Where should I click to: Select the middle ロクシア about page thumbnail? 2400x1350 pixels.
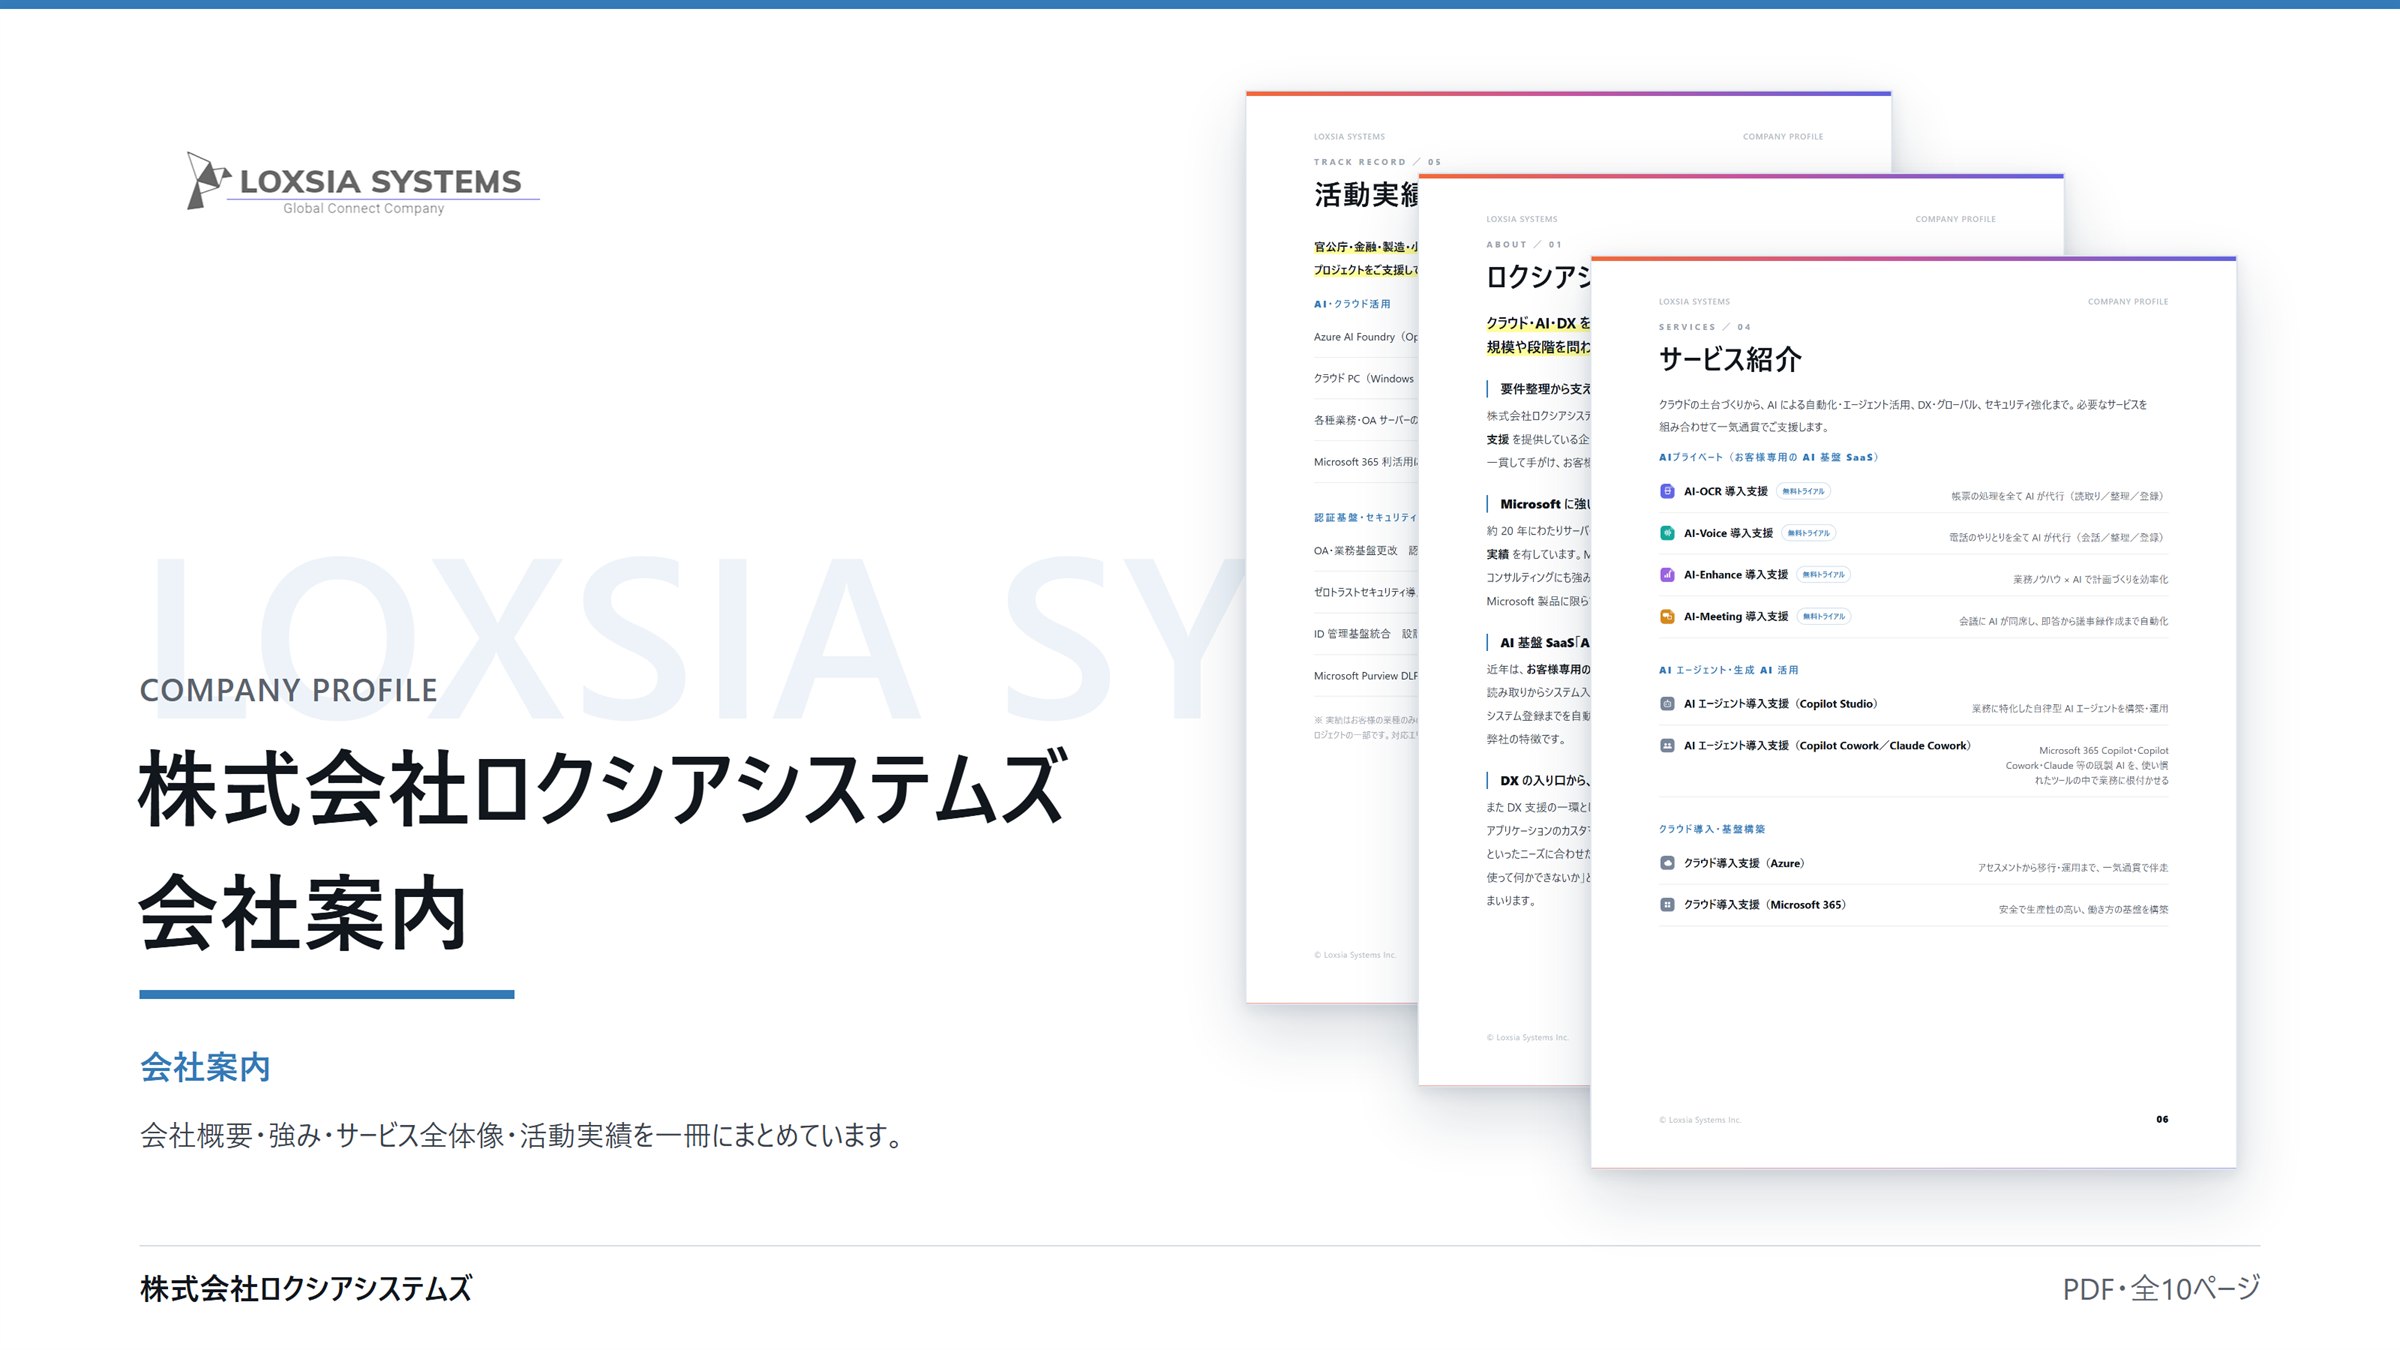(x=1504, y=630)
